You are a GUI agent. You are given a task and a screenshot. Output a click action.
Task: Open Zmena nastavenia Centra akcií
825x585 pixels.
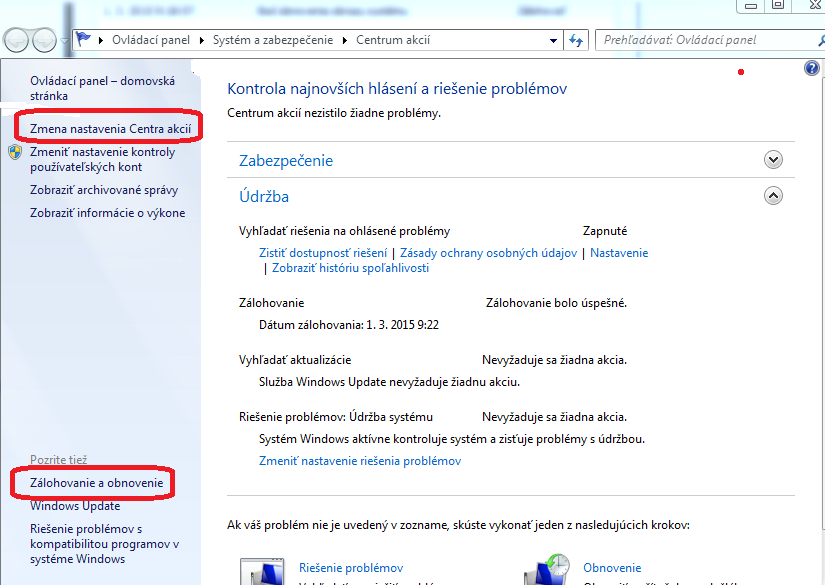pos(110,129)
